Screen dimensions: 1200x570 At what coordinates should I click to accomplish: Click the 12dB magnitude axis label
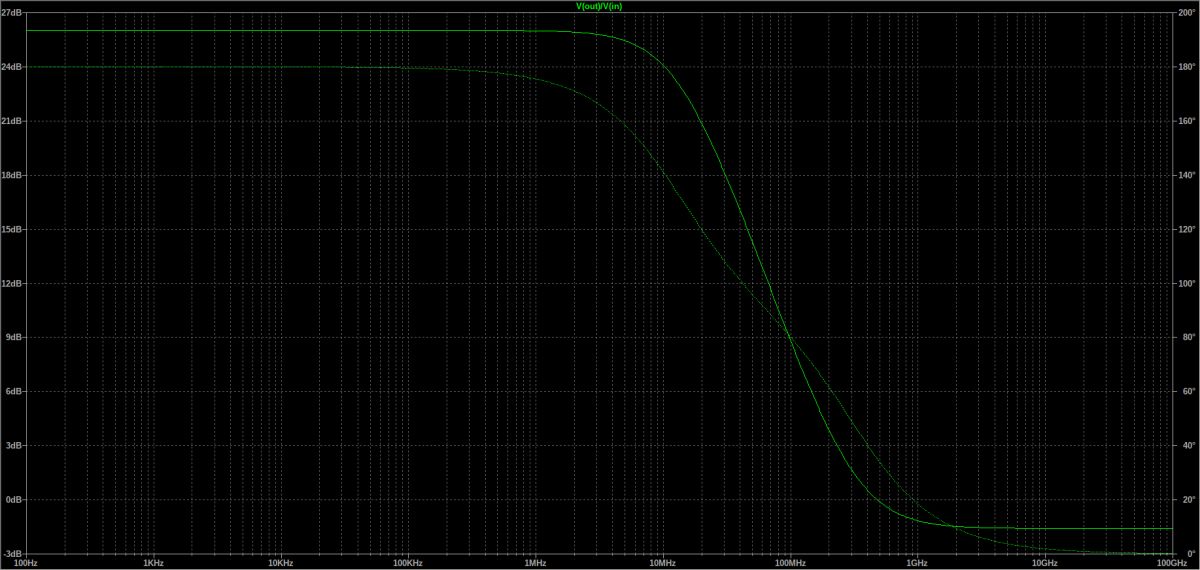11,283
